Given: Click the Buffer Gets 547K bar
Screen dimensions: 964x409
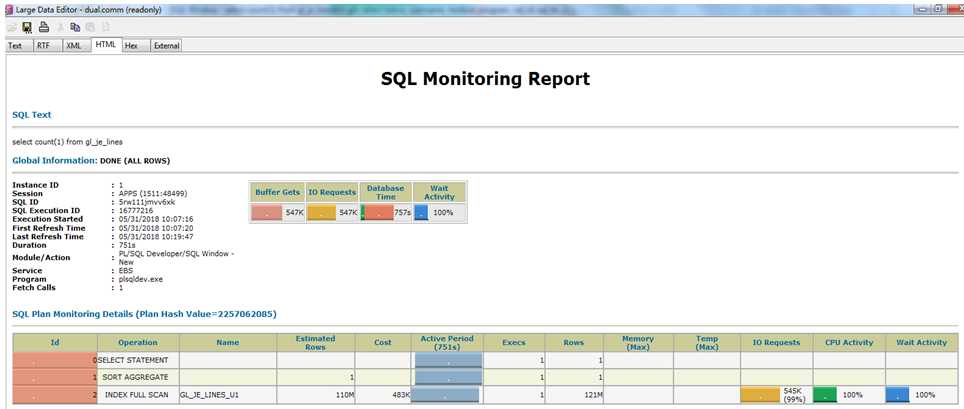Looking at the screenshot, I should [x=267, y=212].
